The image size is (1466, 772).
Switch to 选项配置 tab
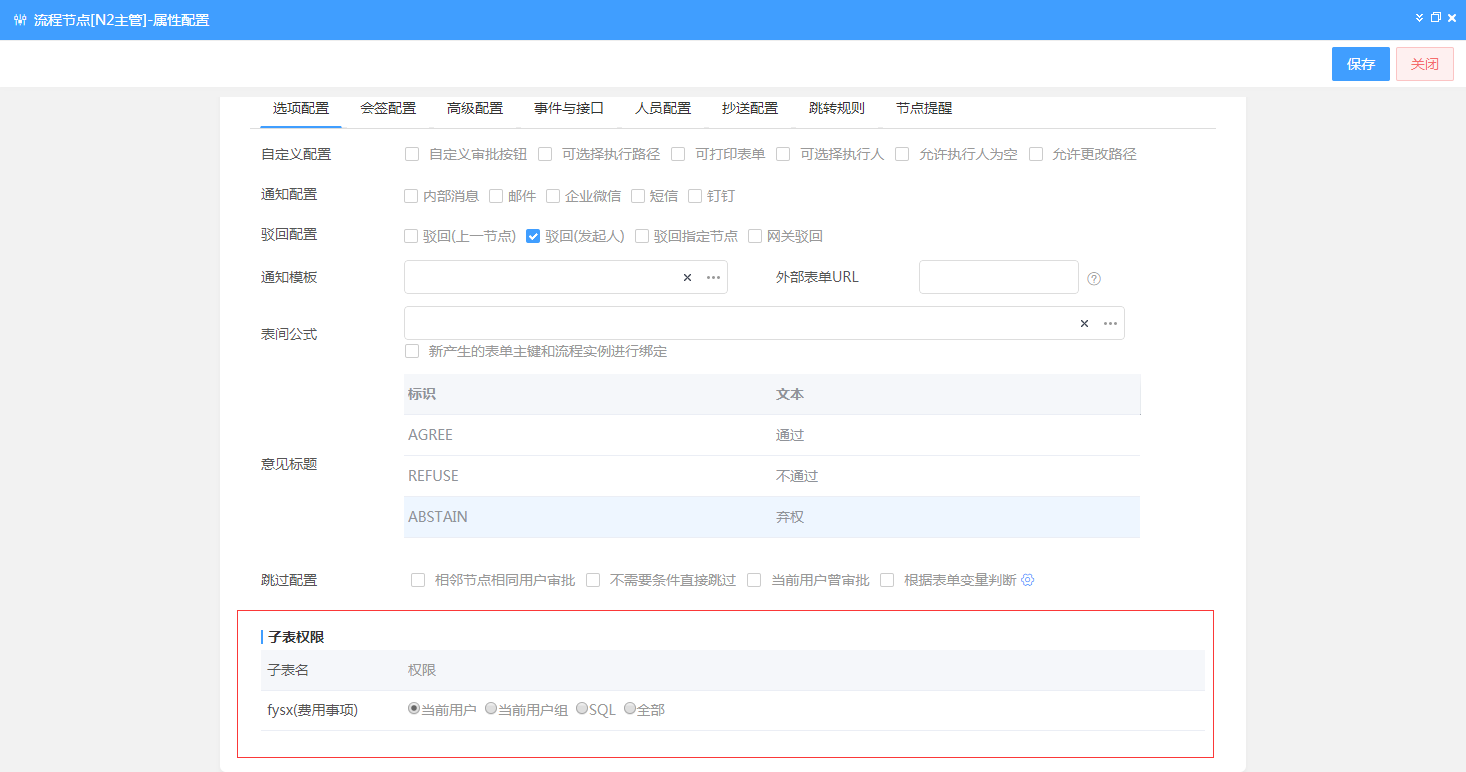coord(301,108)
